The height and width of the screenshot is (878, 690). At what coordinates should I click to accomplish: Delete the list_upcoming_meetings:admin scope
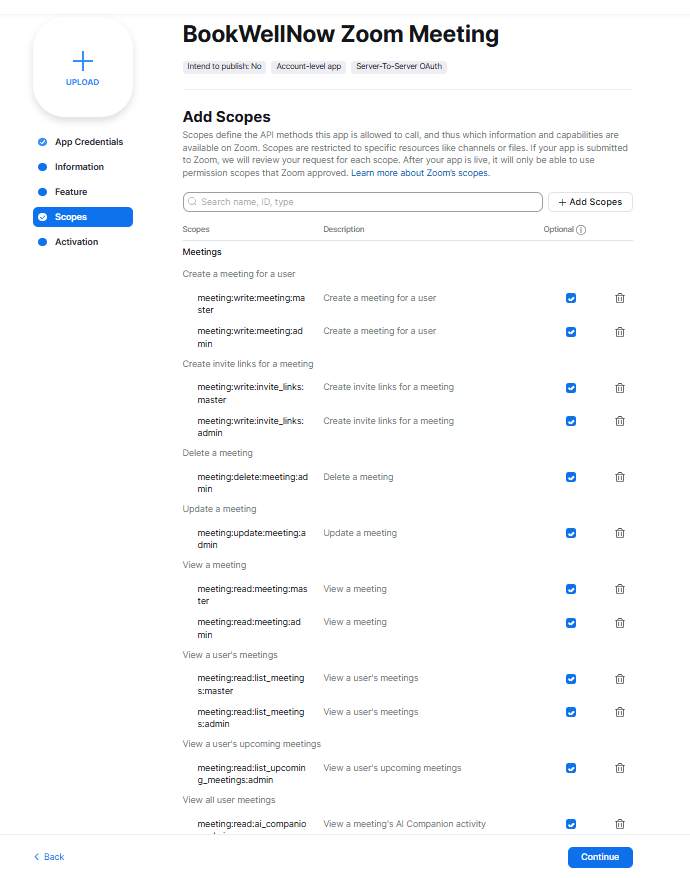click(619, 768)
